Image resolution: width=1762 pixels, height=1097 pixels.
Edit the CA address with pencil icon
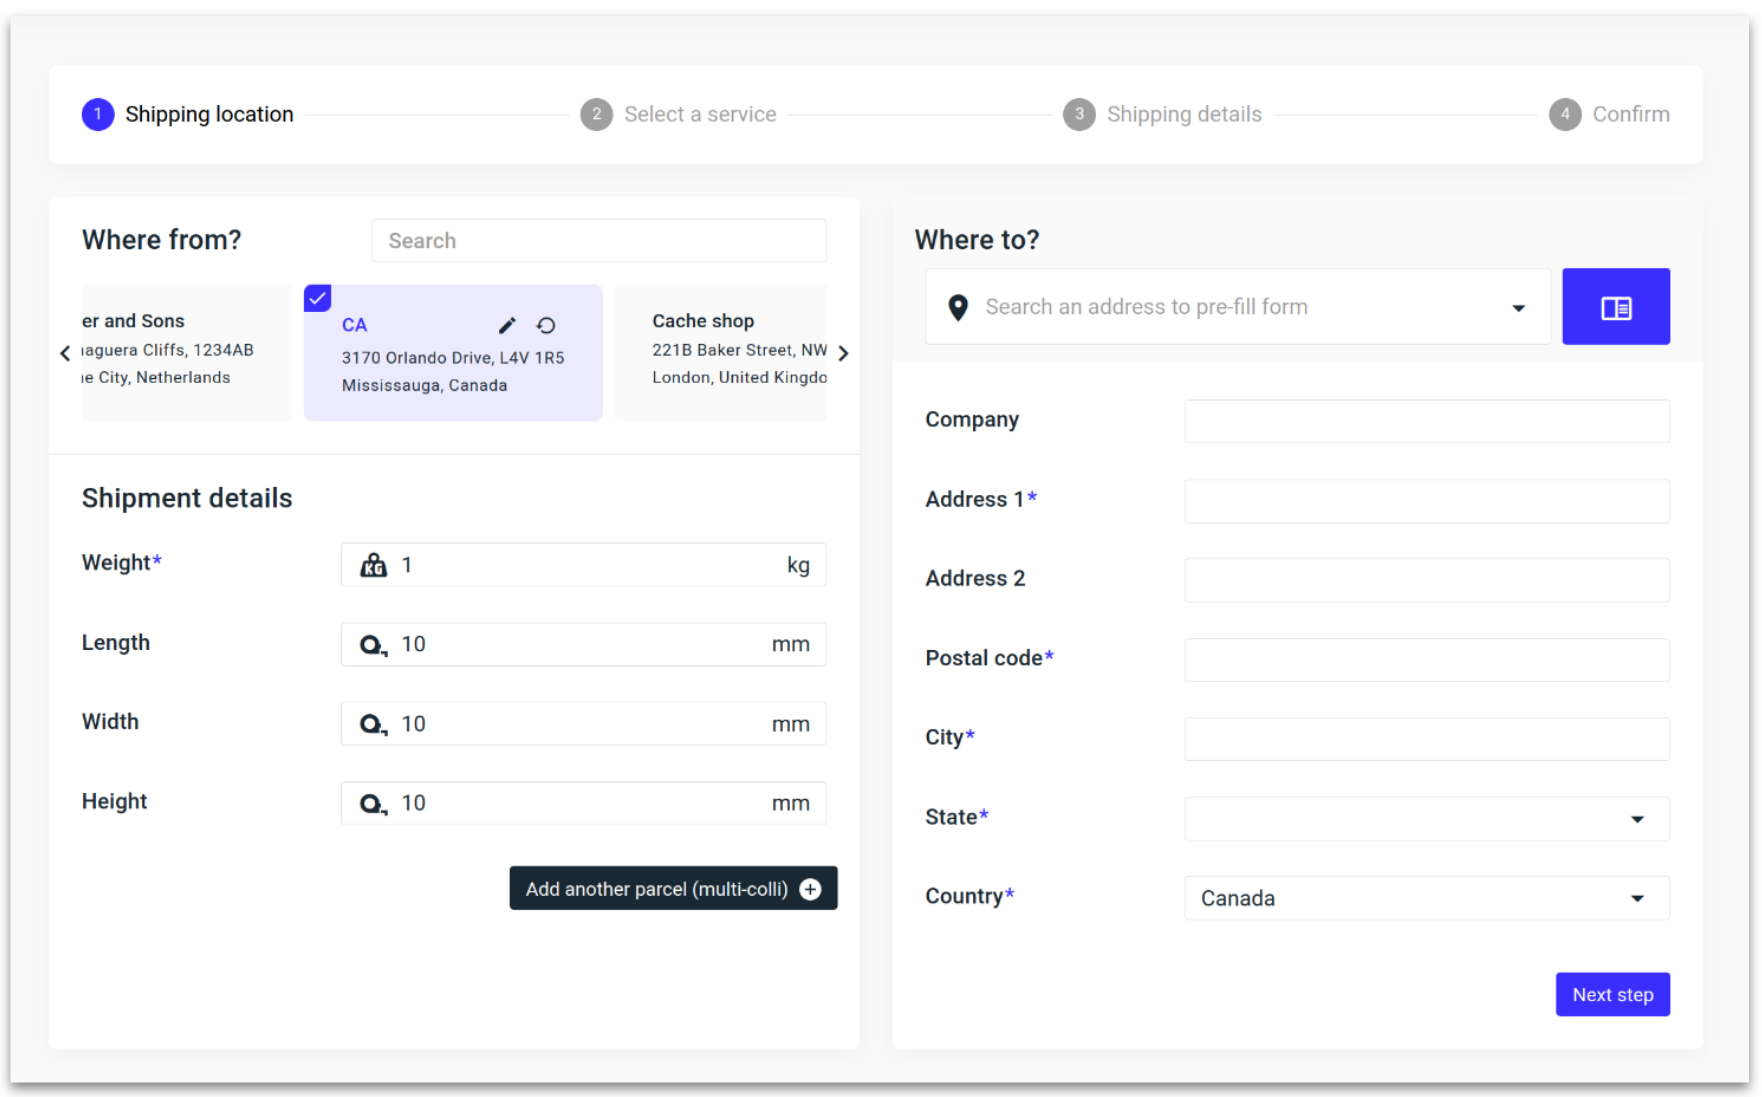click(507, 325)
